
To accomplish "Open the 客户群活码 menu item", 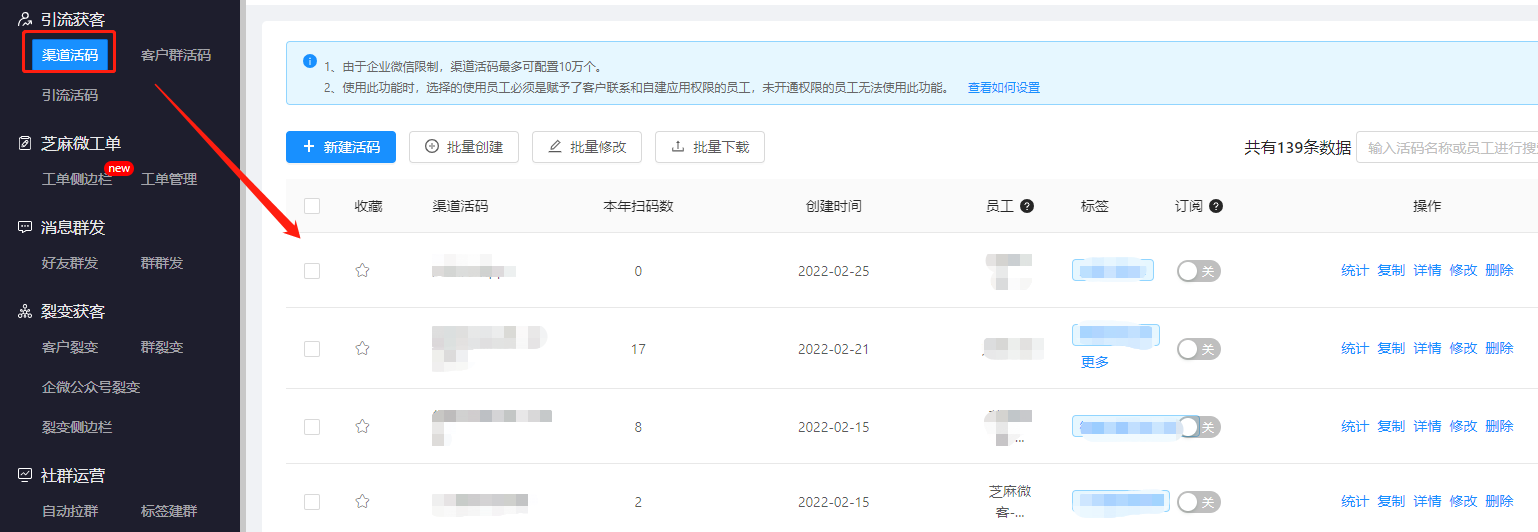I will point(176,55).
